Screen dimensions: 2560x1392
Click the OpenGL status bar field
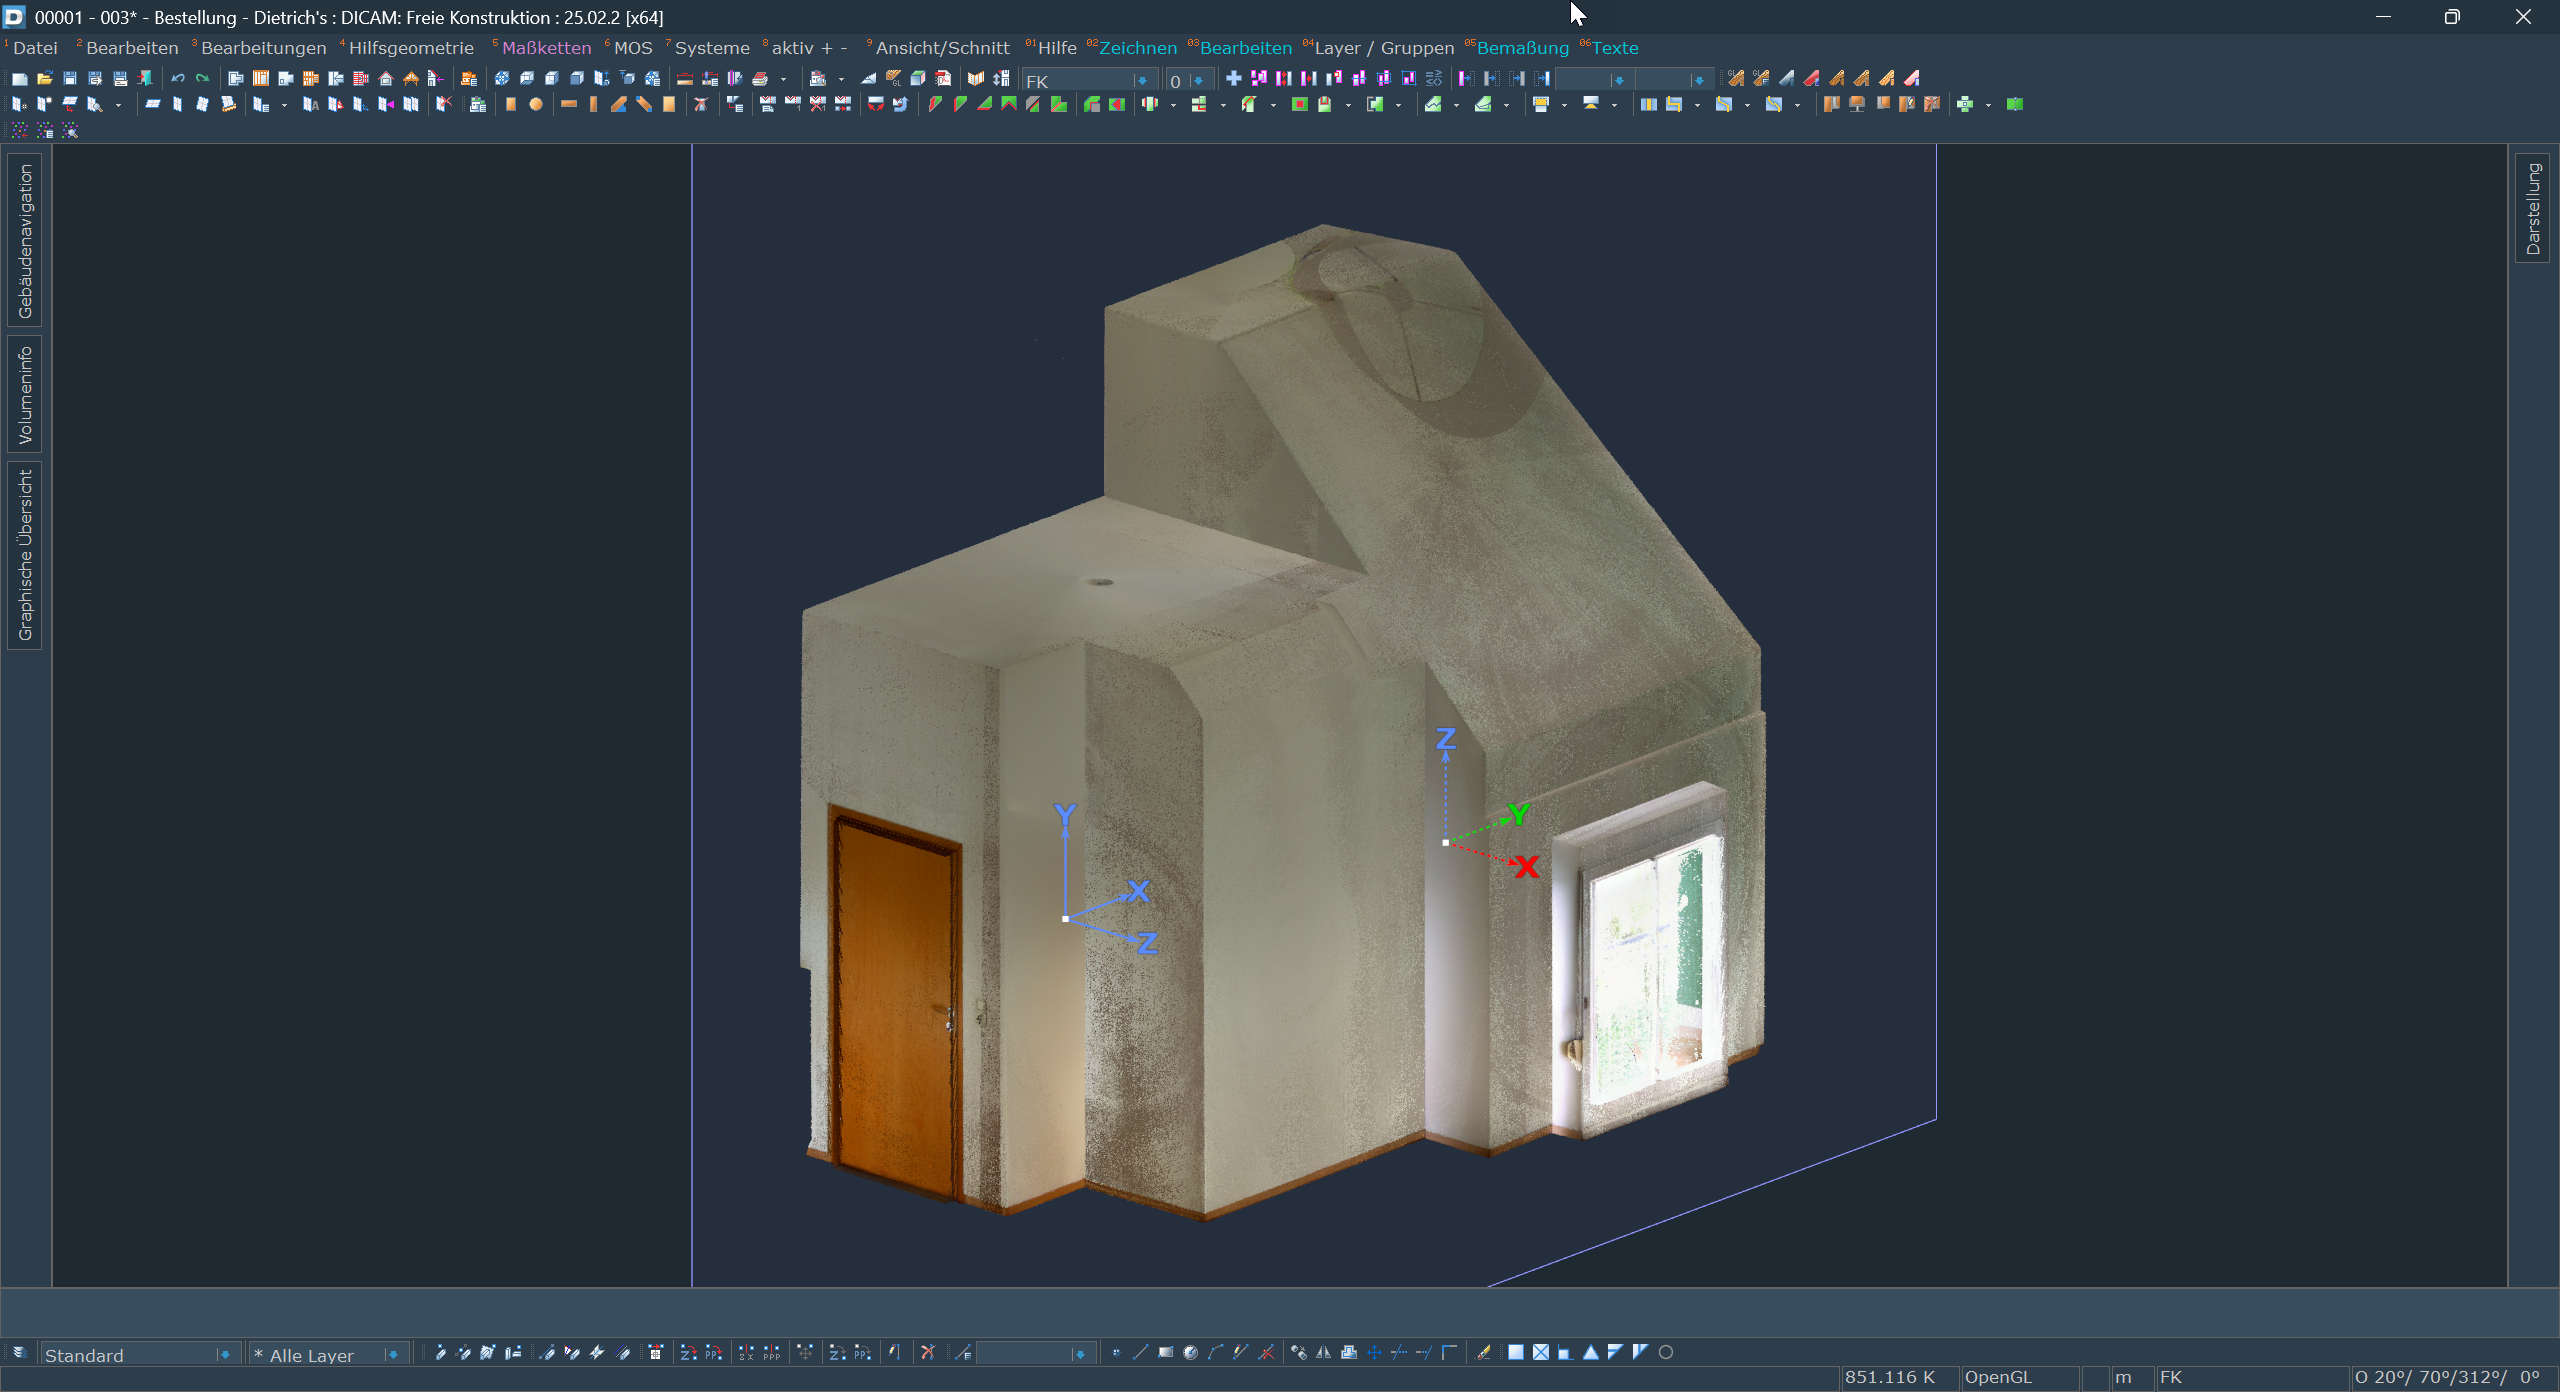1998,1377
